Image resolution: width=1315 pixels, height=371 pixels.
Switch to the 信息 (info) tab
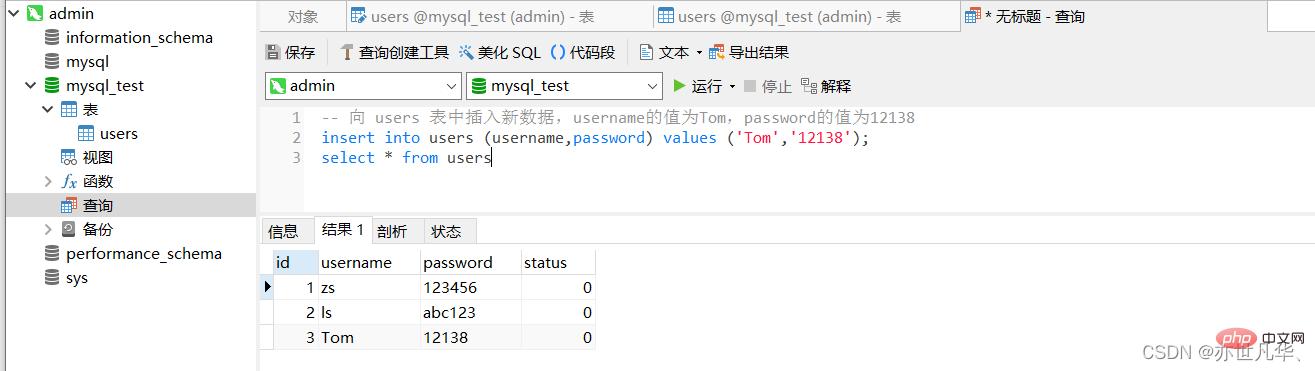[x=283, y=231]
